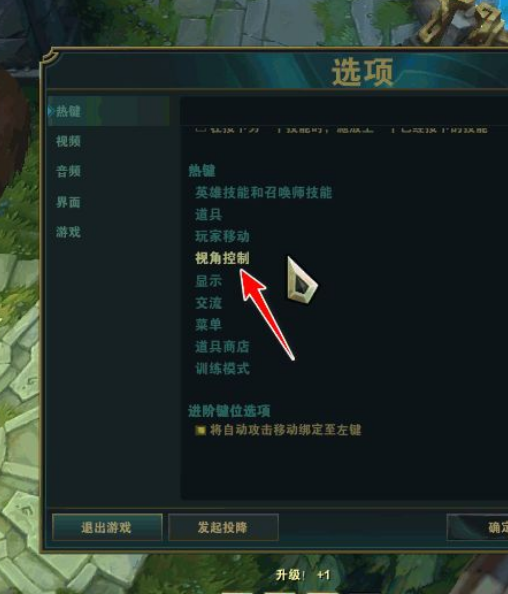Expand the 菜单 hotkey section
The width and height of the screenshot is (508, 594).
click(x=208, y=325)
